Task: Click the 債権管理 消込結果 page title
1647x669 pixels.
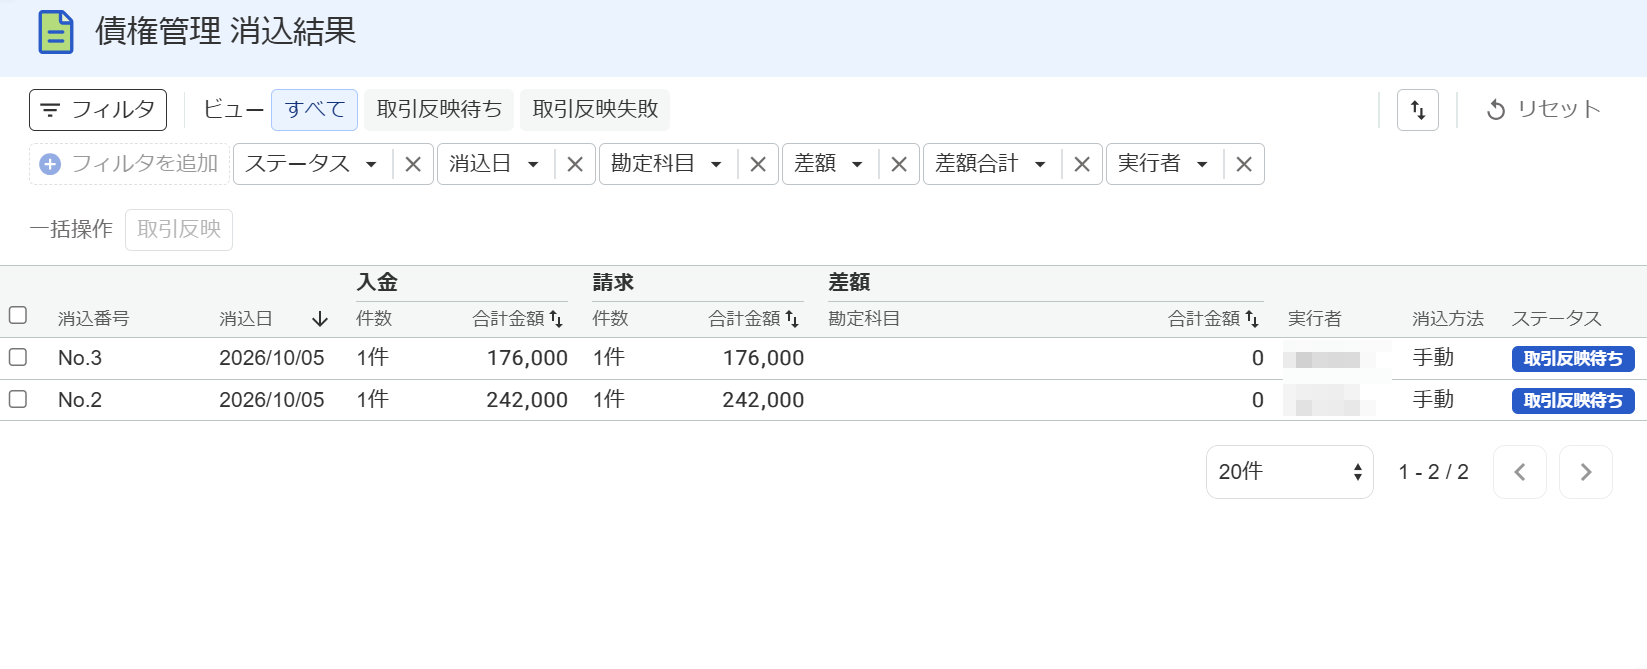Action: pyautogui.click(x=225, y=32)
